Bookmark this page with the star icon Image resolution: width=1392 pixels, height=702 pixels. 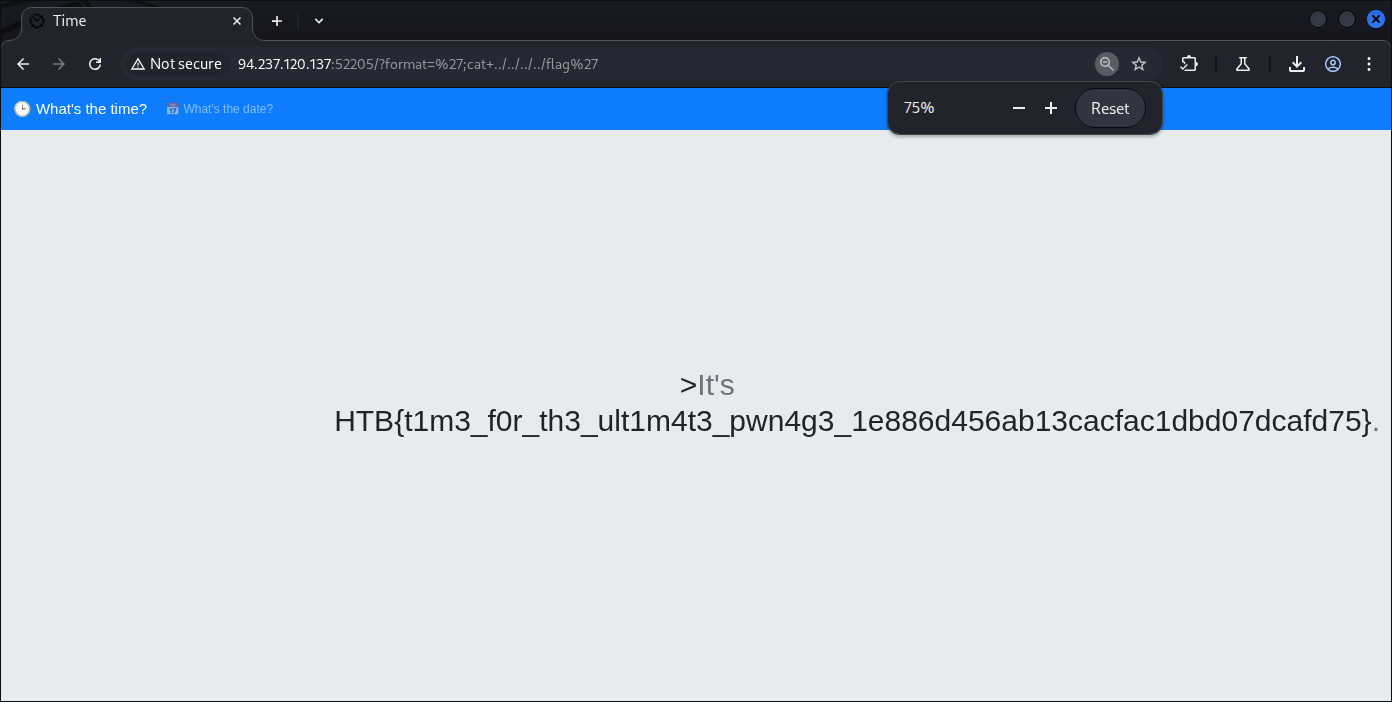coord(1139,64)
